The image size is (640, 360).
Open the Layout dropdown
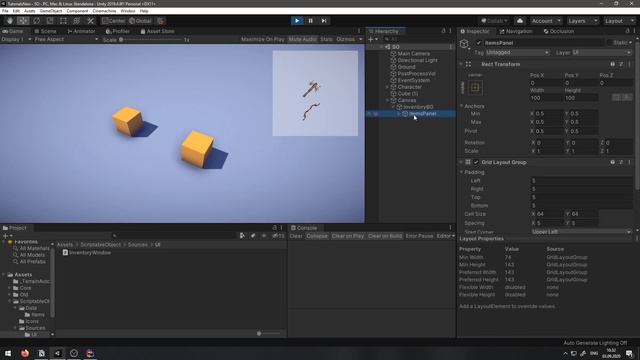point(619,21)
